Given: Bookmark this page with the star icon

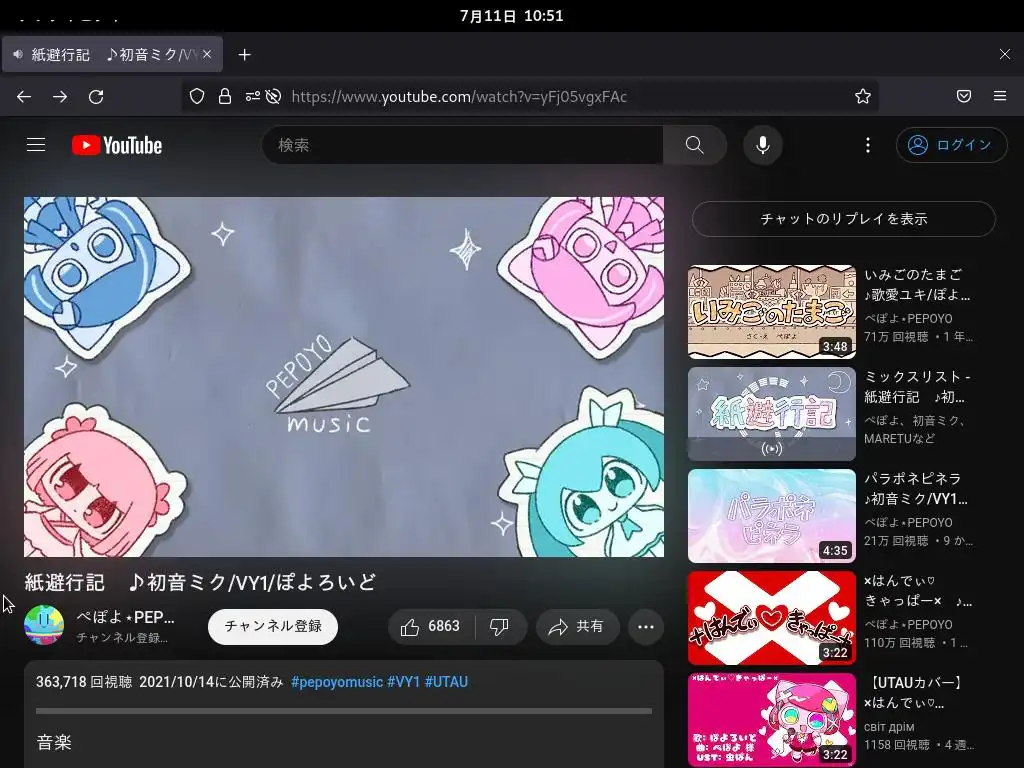Looking at the screenshot, I should click(x=863, y=97).
